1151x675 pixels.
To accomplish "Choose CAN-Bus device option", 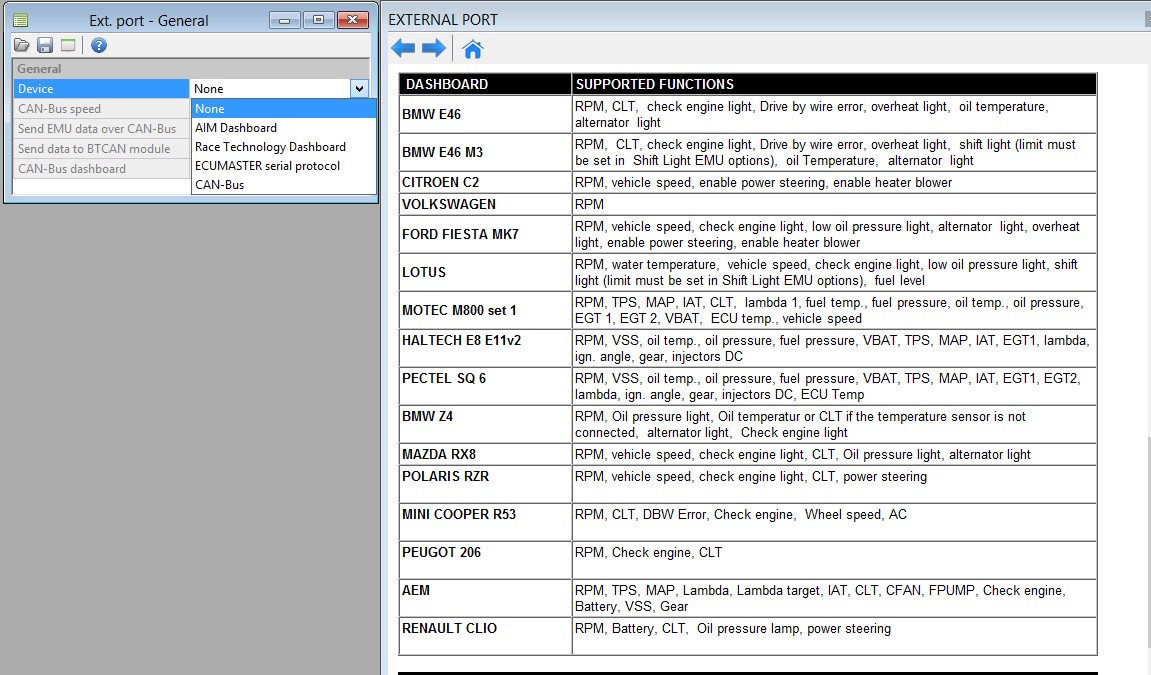I will pyautogui.click(x=219, y=185).
